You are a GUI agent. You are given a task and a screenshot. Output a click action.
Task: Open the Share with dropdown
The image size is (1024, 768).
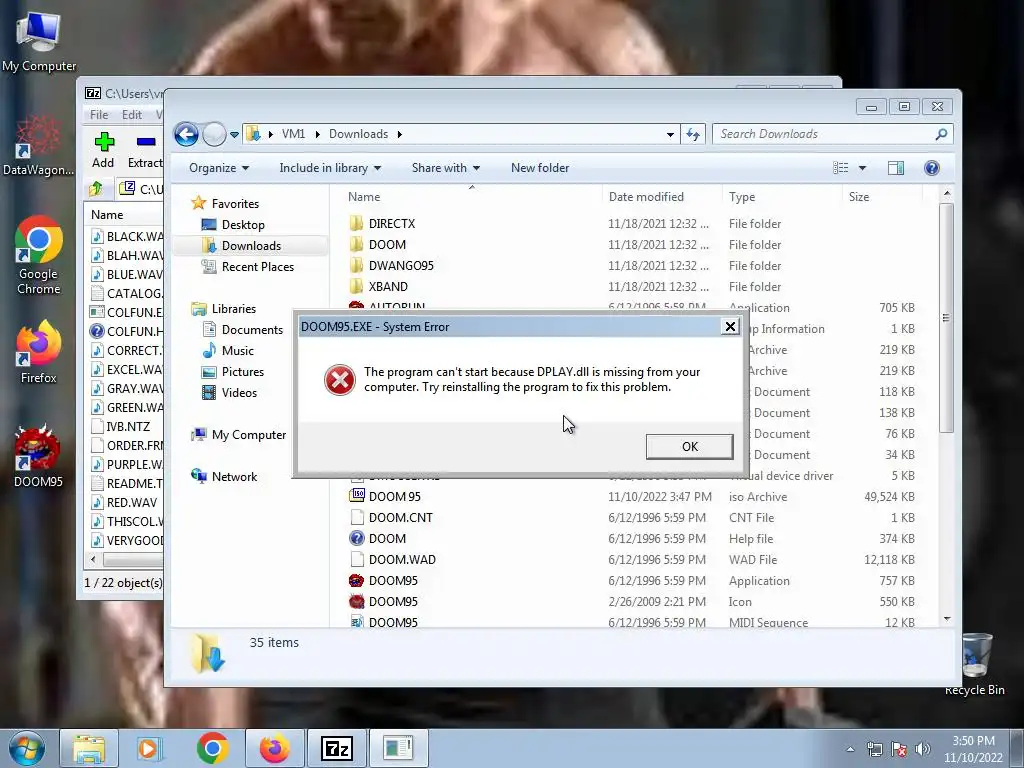(x=445, y=168)
